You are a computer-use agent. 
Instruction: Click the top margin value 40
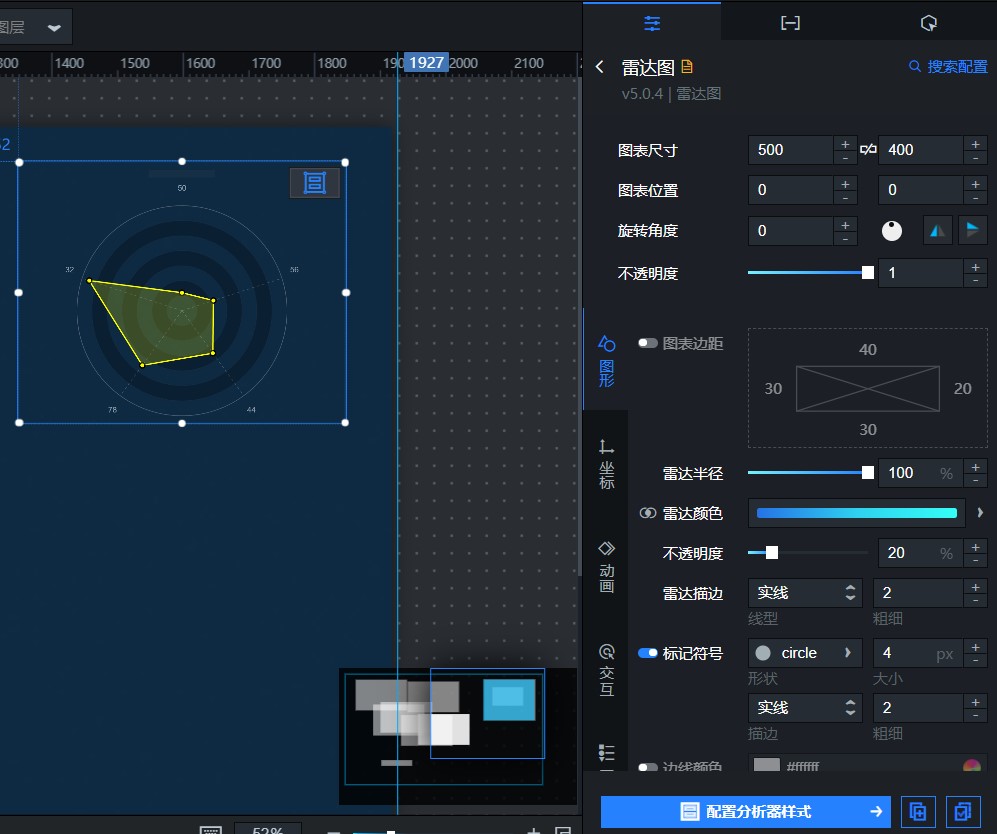867,349
